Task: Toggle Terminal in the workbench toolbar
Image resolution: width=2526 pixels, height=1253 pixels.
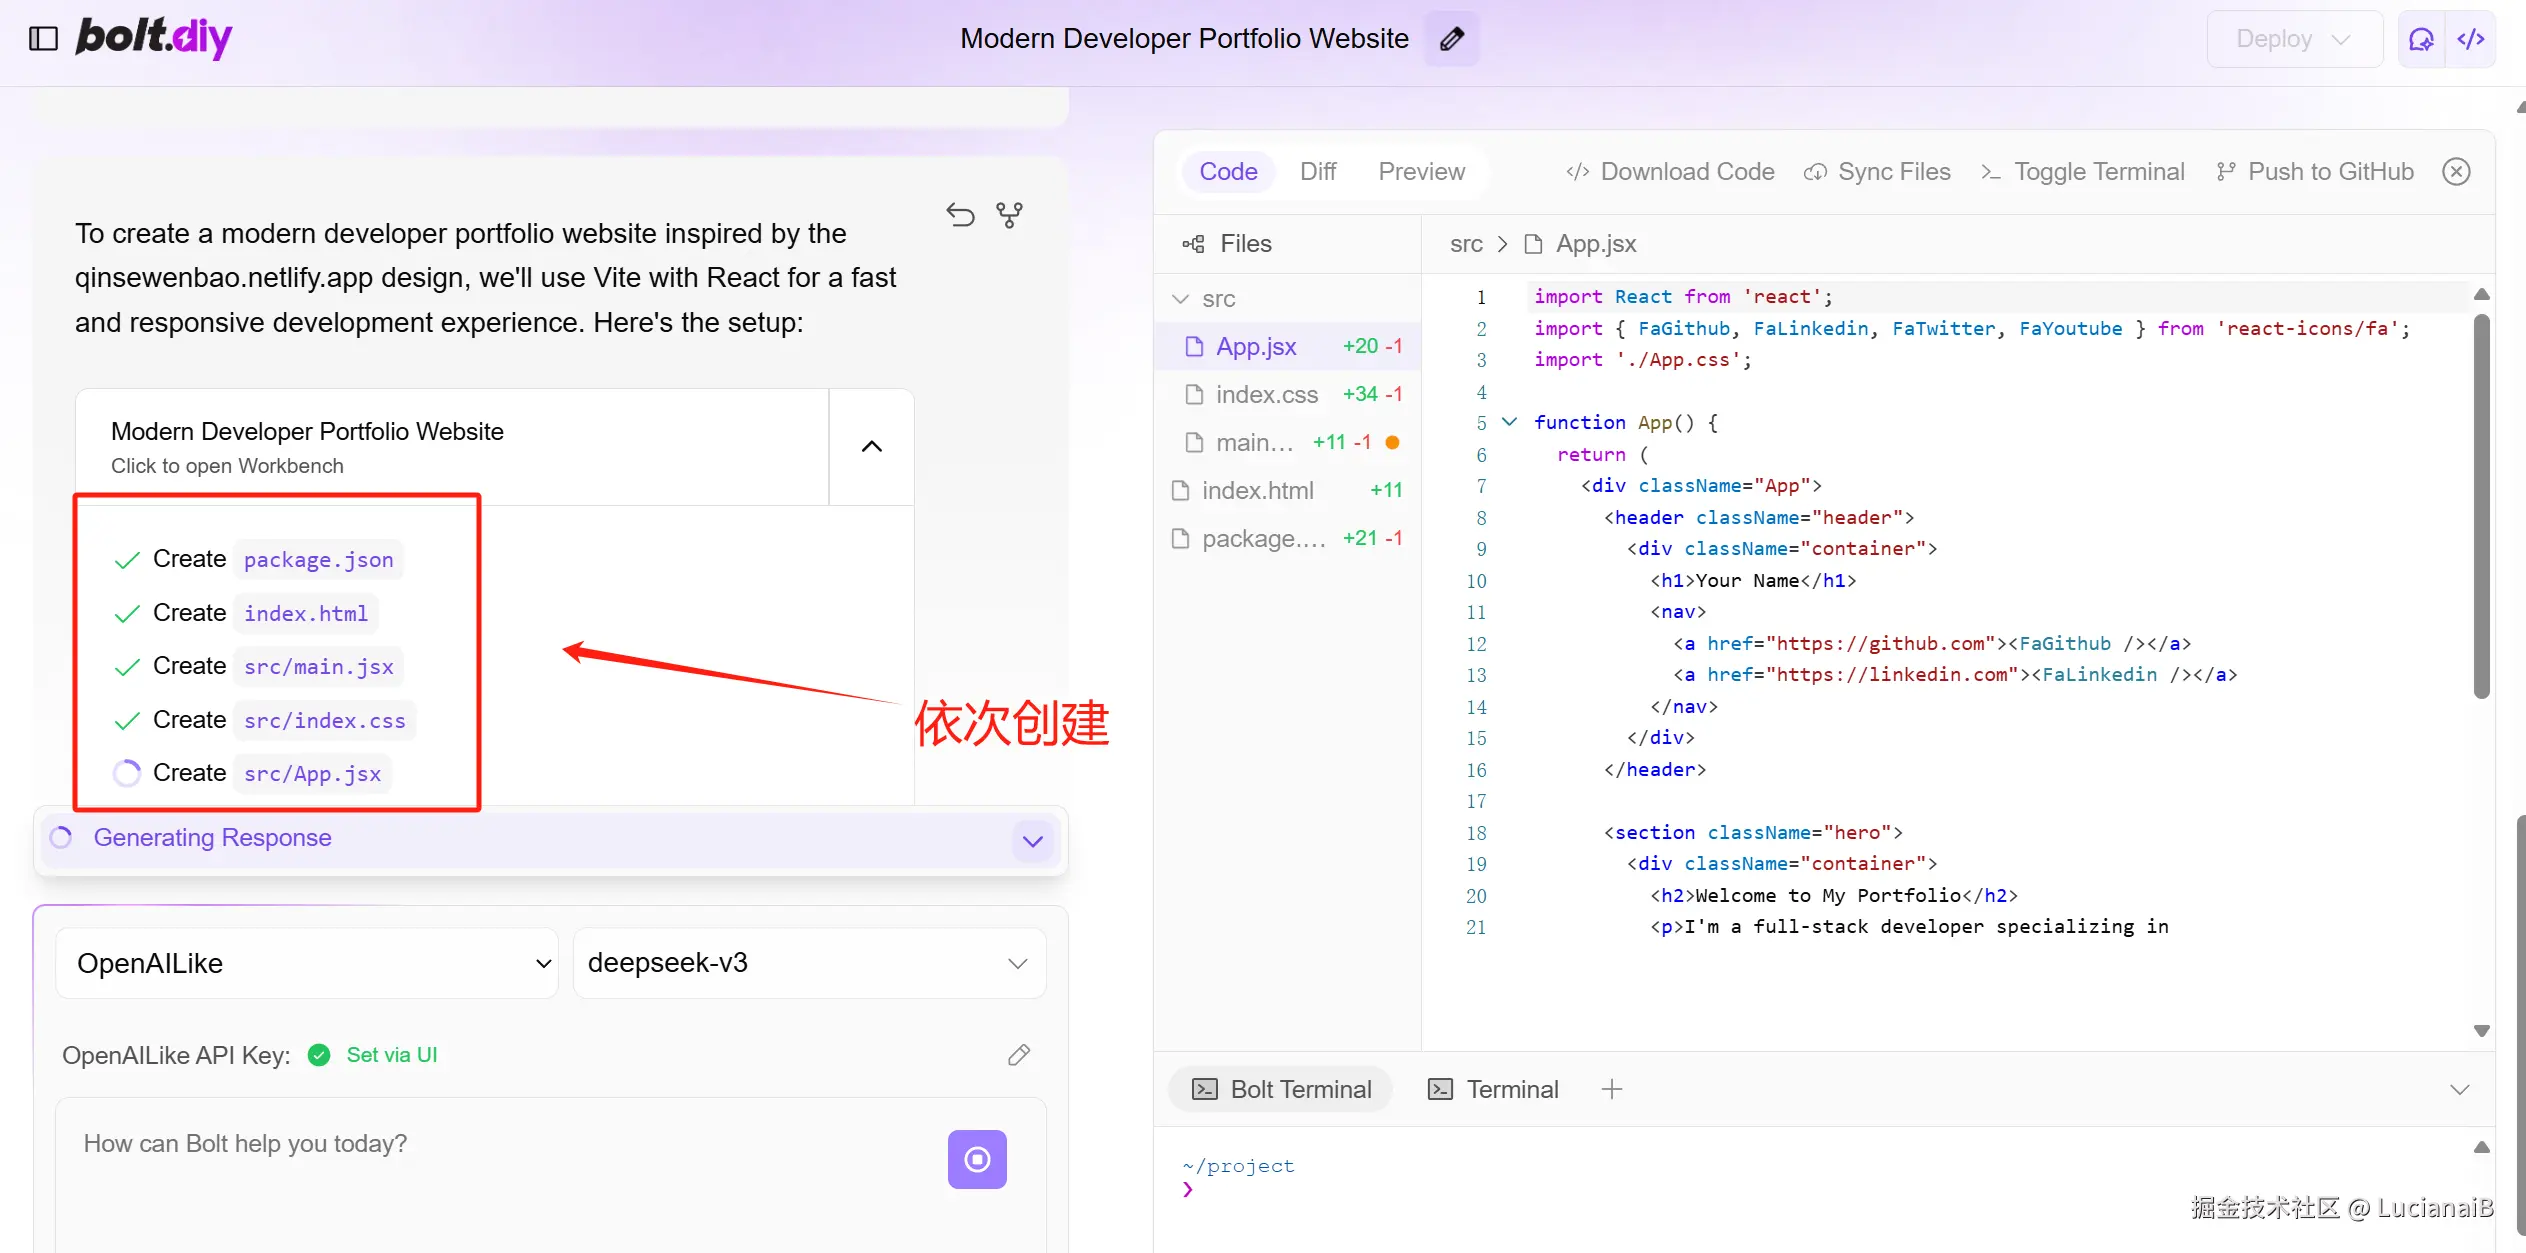Action: (x=2083, y=172)
